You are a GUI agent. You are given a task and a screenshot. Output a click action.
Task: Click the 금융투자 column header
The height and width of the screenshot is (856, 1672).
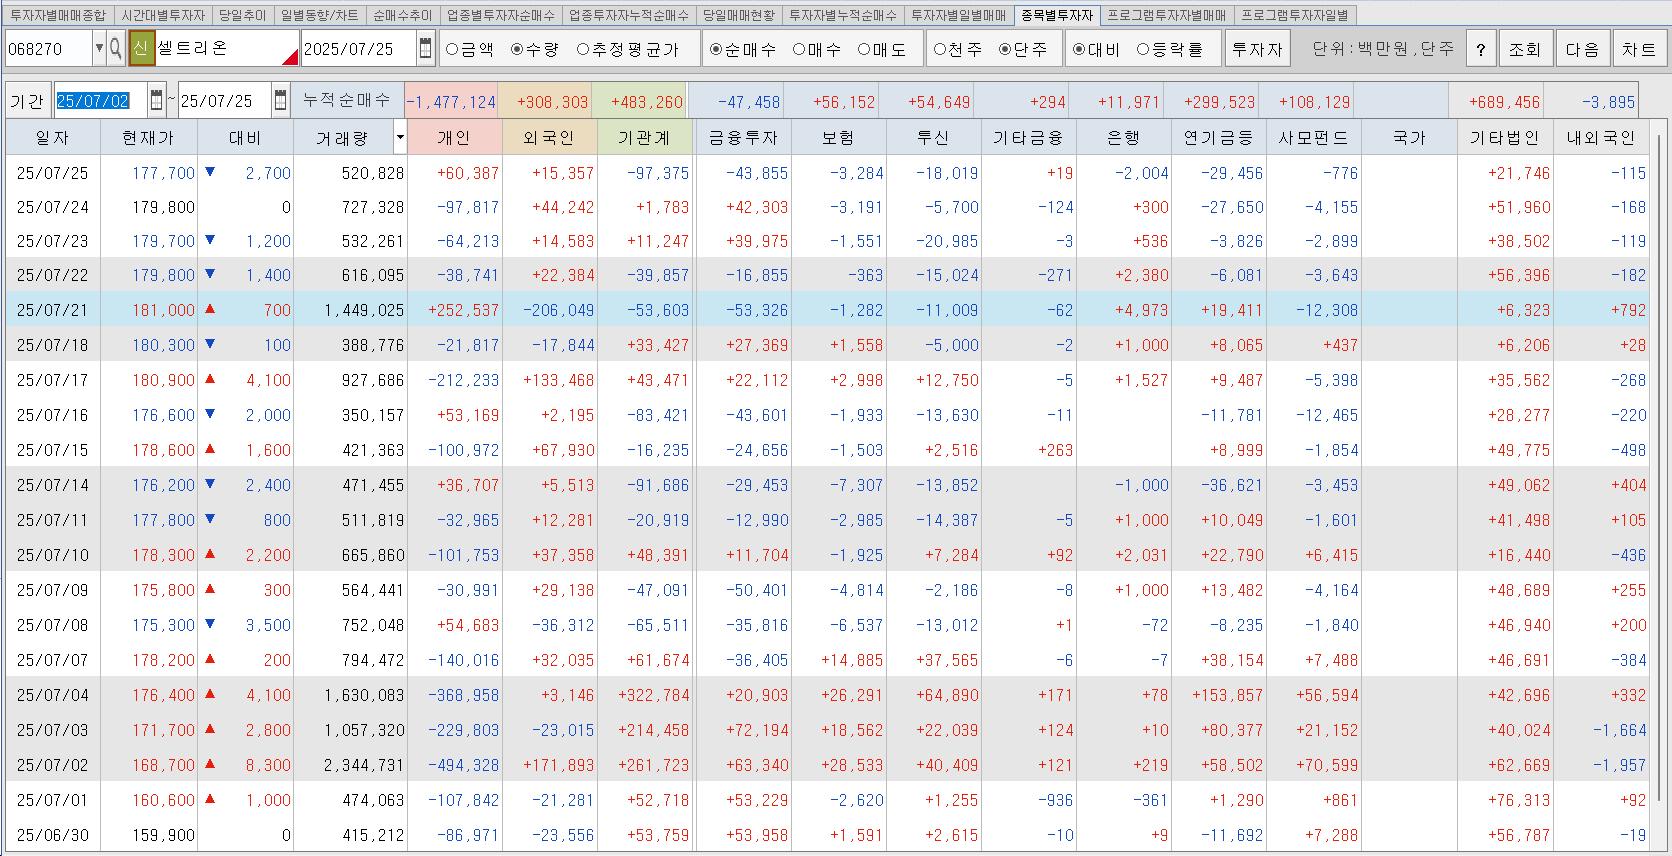pos(743,137)
